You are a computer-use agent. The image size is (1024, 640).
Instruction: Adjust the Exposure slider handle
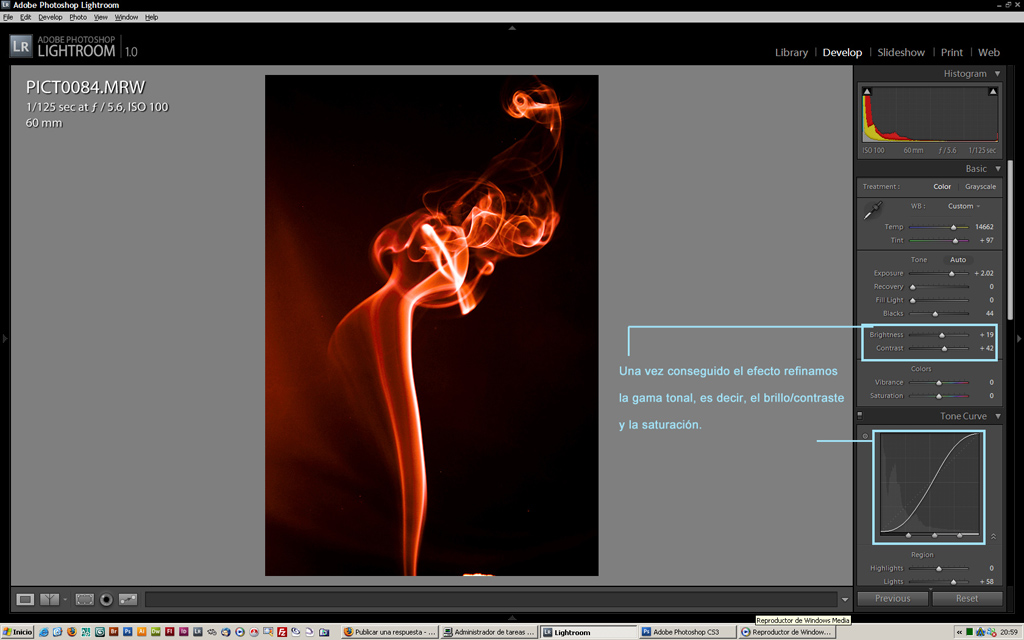click(x=952, y=274)
